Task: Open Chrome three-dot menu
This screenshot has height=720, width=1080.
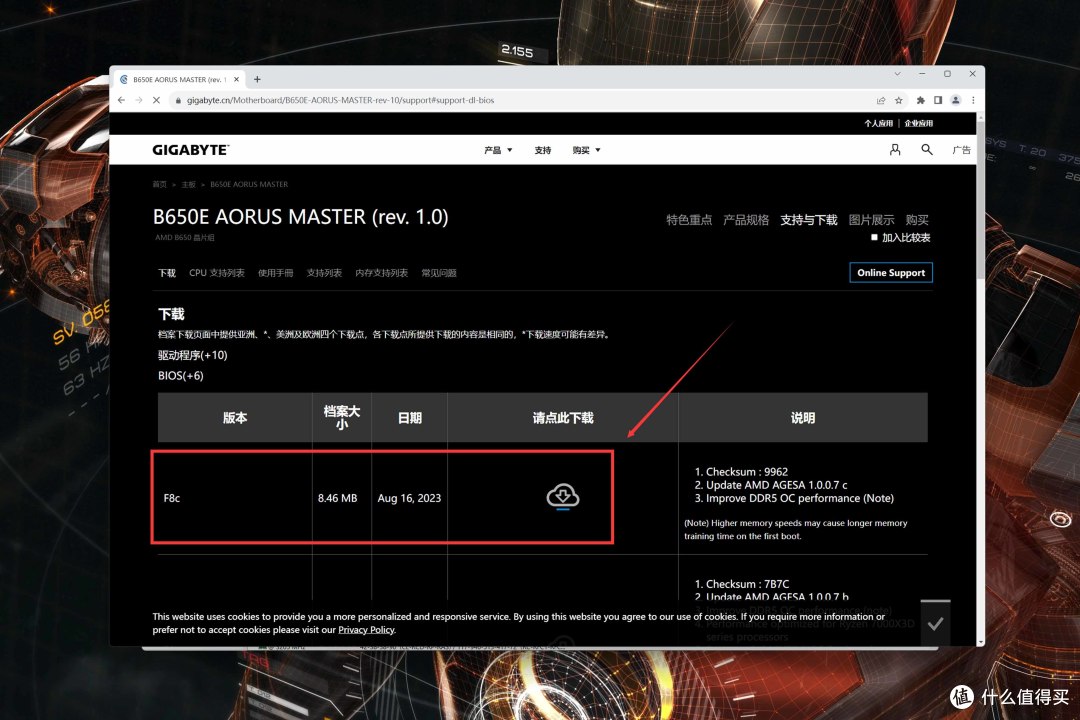Action: point(973,100)
